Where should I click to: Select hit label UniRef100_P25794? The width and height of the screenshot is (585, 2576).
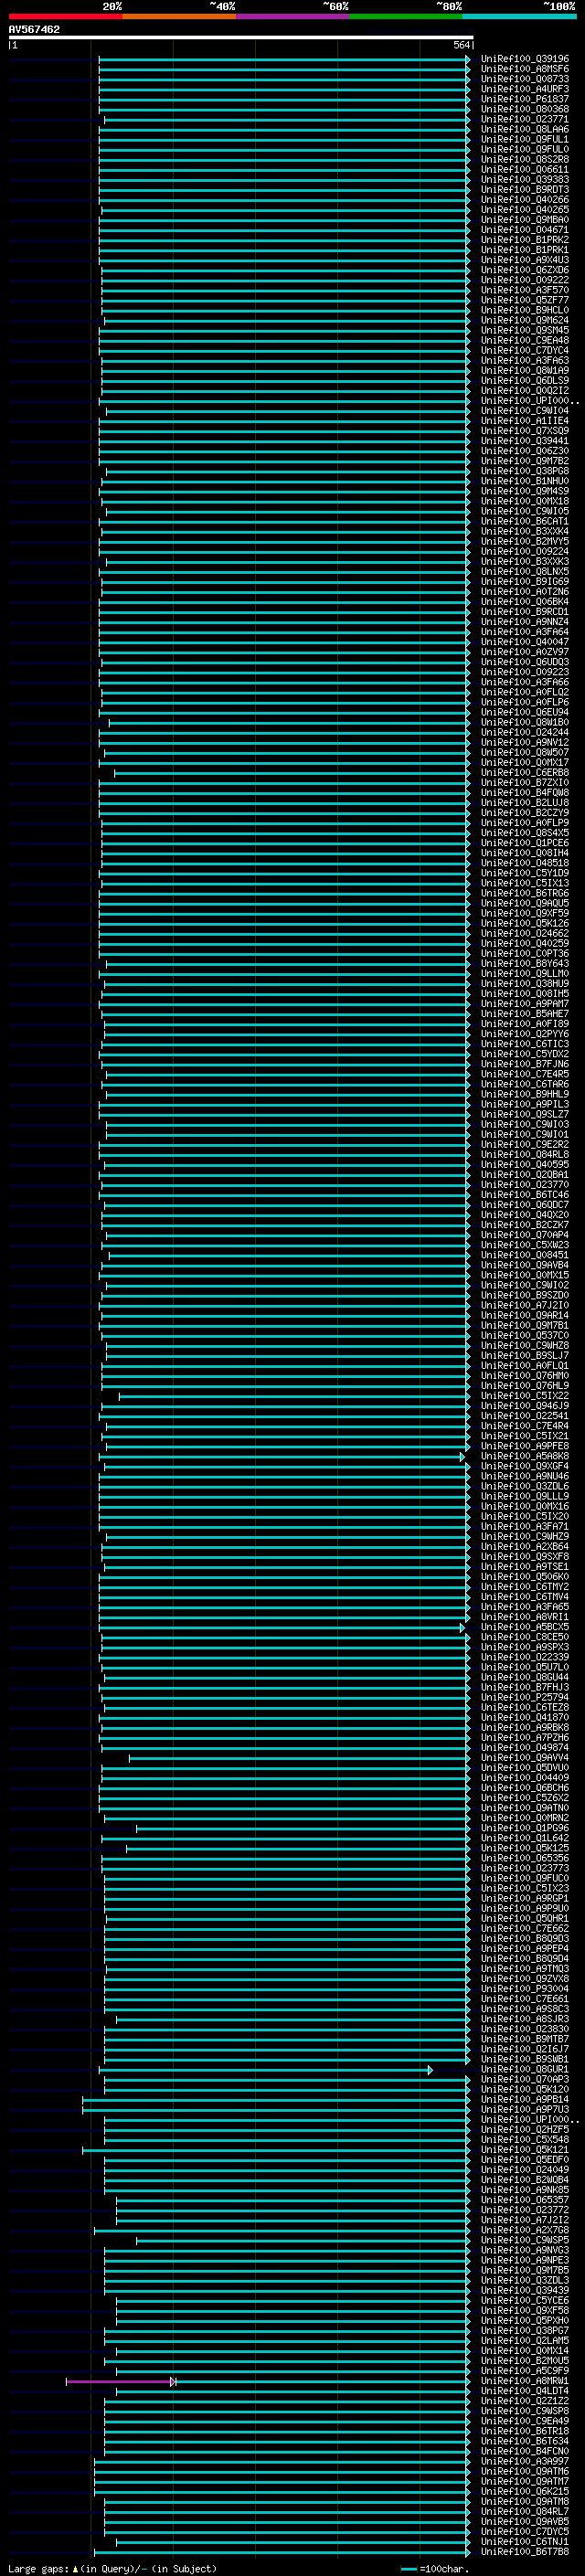tap(524, 1697)
